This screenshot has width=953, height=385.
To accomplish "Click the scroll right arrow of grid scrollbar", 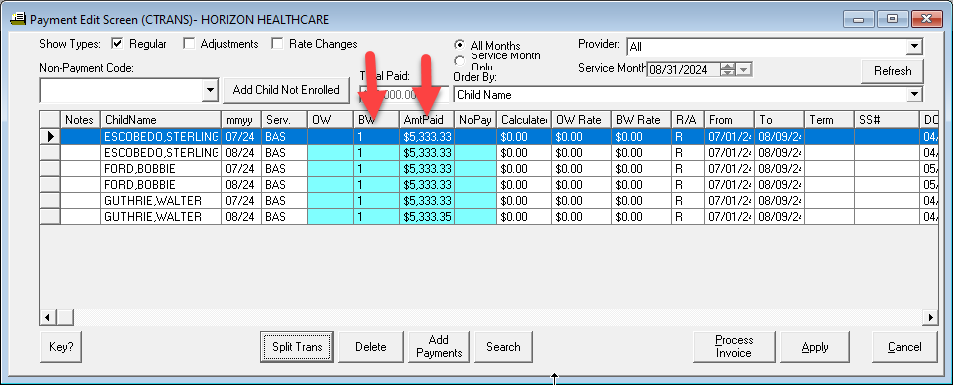I will (x=930, y=317).
